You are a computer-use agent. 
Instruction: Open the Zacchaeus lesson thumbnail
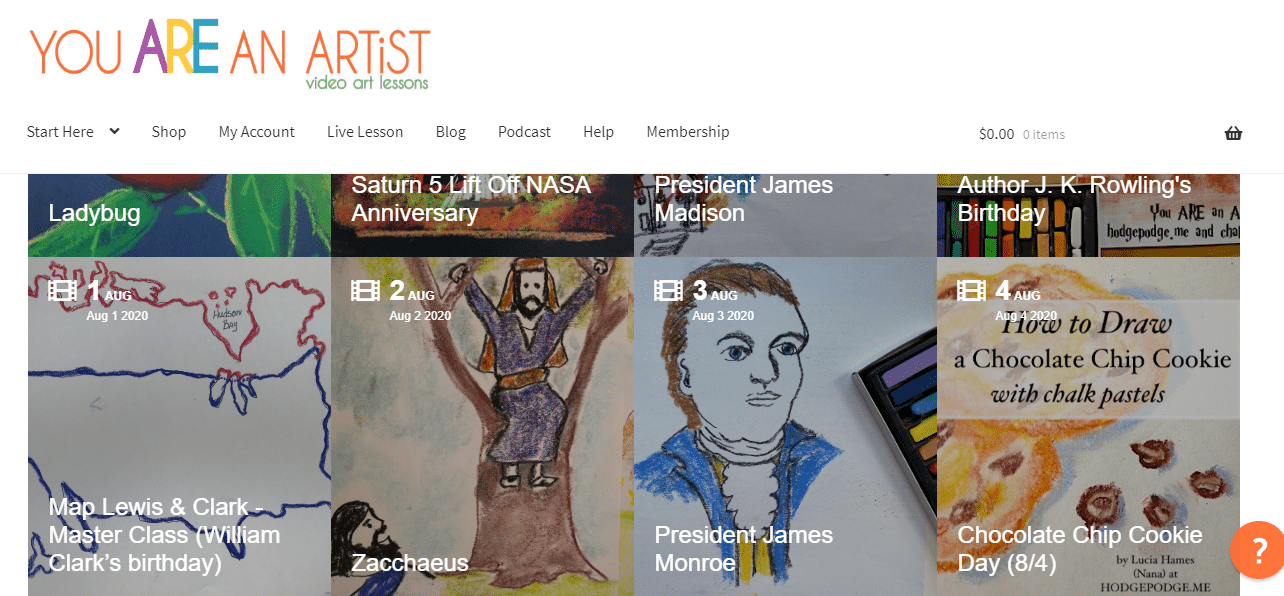point(482,427)
